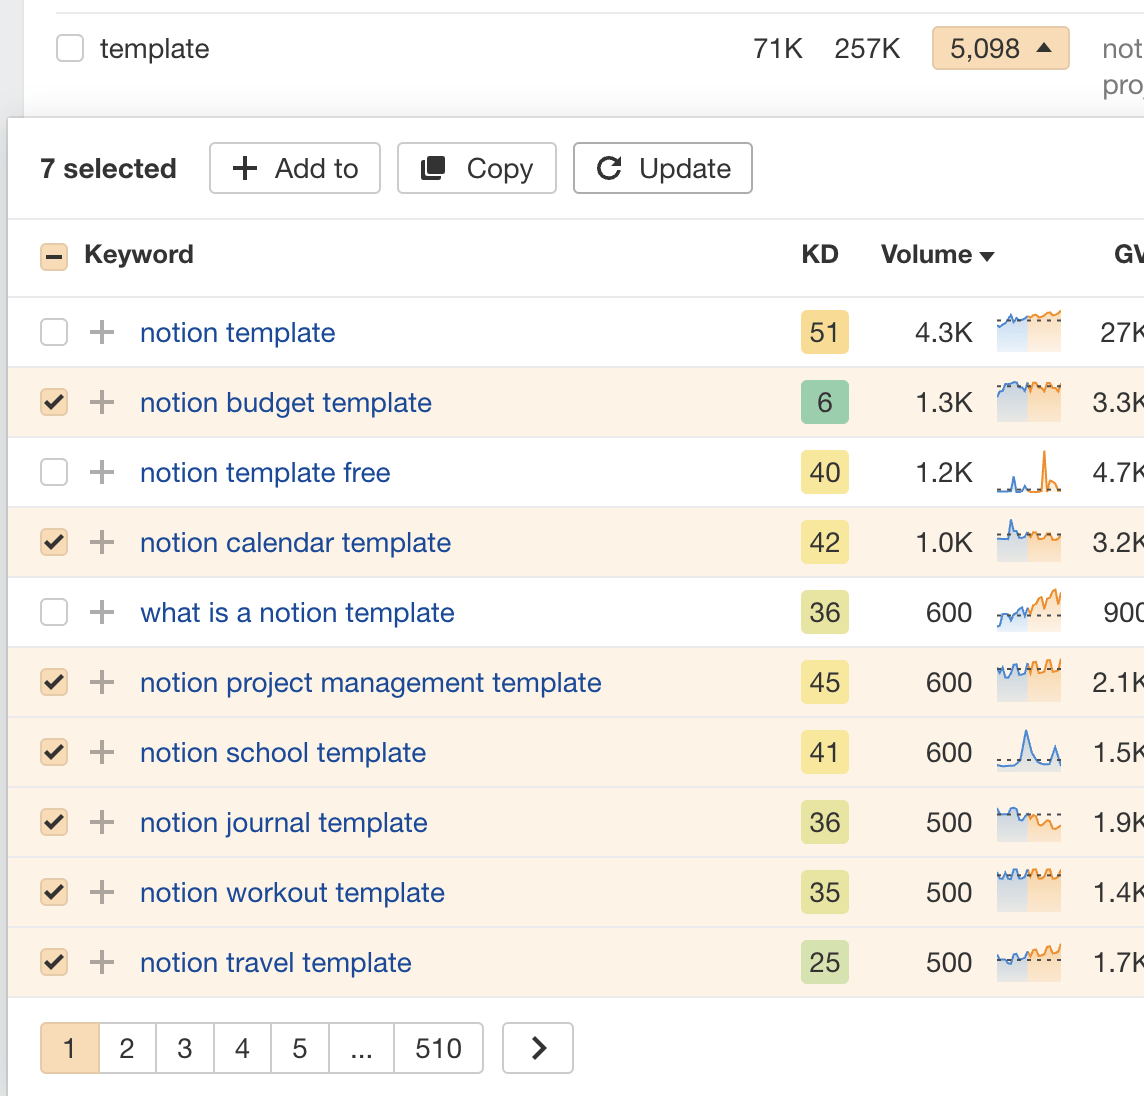
Task: Click the minus select-all checkbox above Keyword
Action: (53, 256)
